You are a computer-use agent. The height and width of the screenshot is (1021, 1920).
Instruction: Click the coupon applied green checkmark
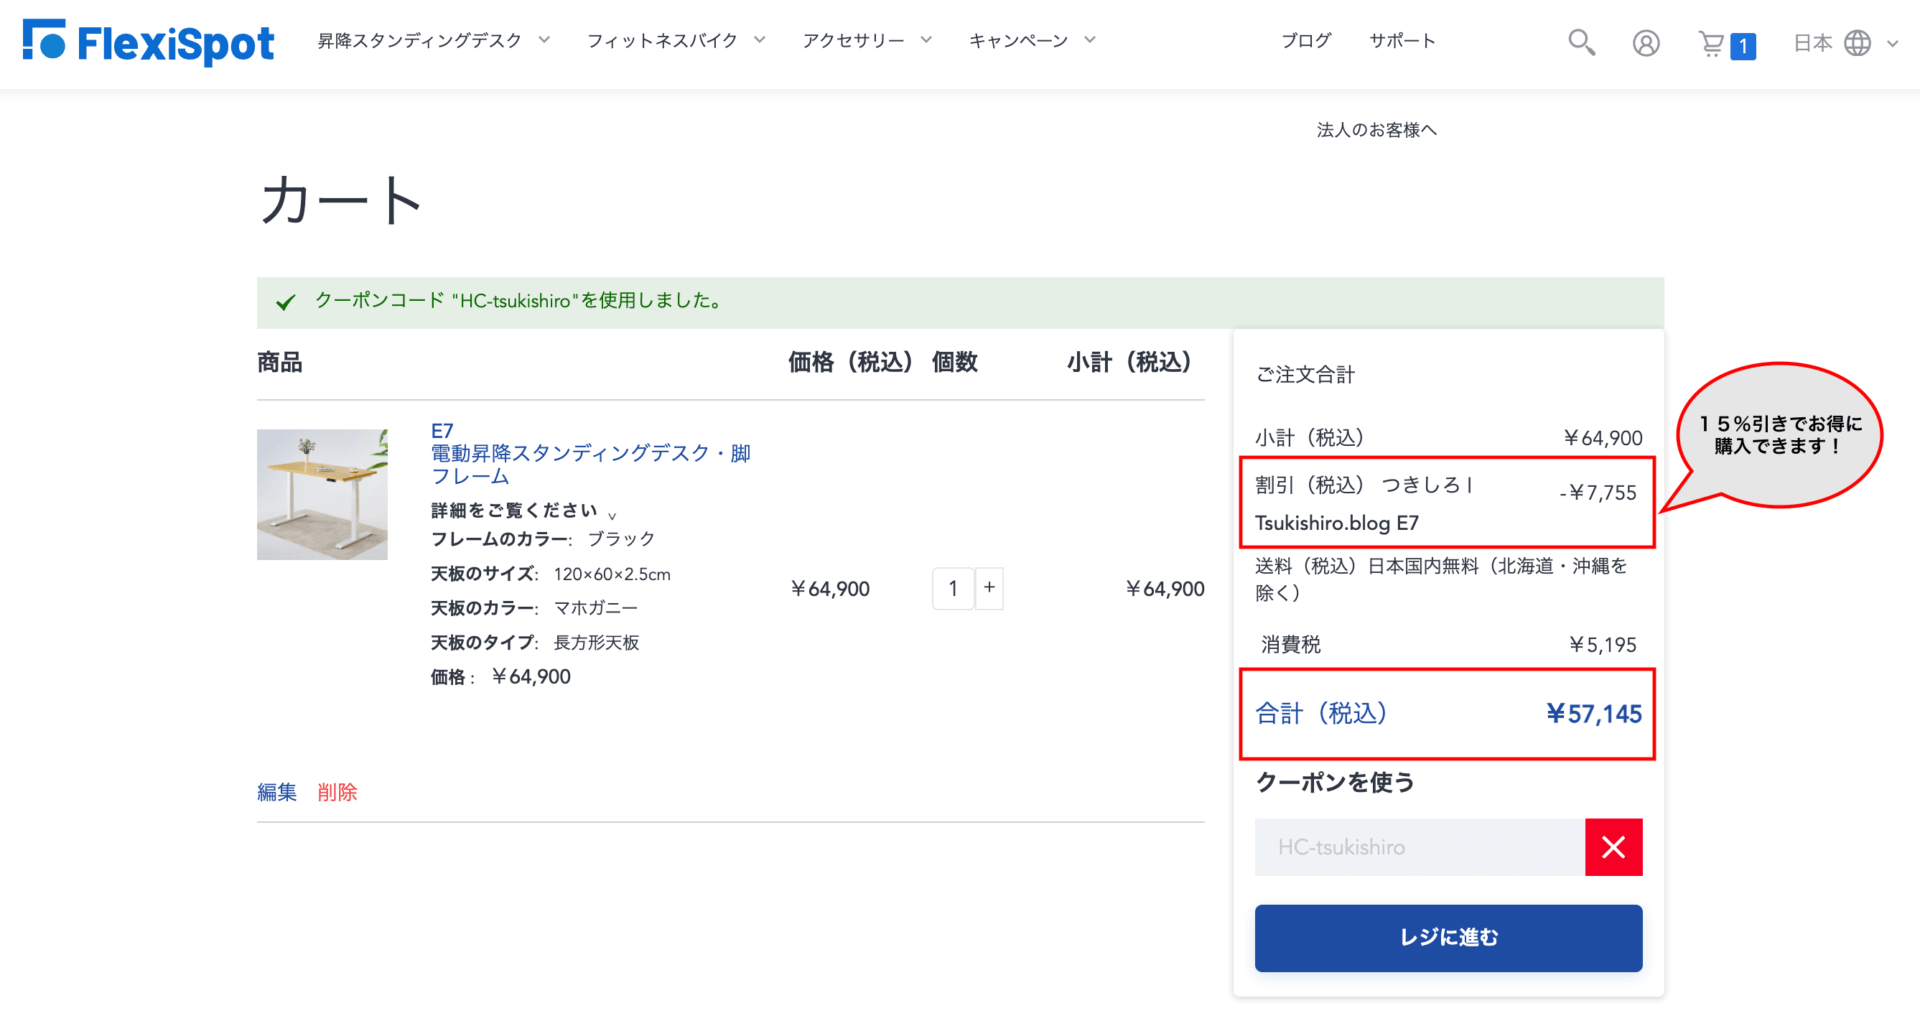(286, 302)
